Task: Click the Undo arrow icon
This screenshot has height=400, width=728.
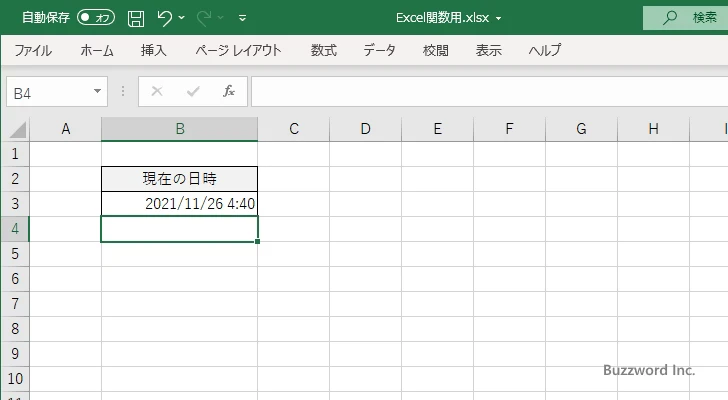Action: click(x=164, y=18)
